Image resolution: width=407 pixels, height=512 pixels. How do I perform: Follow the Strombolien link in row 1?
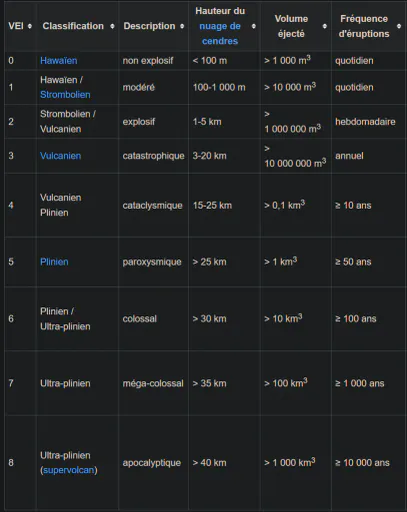65,95
